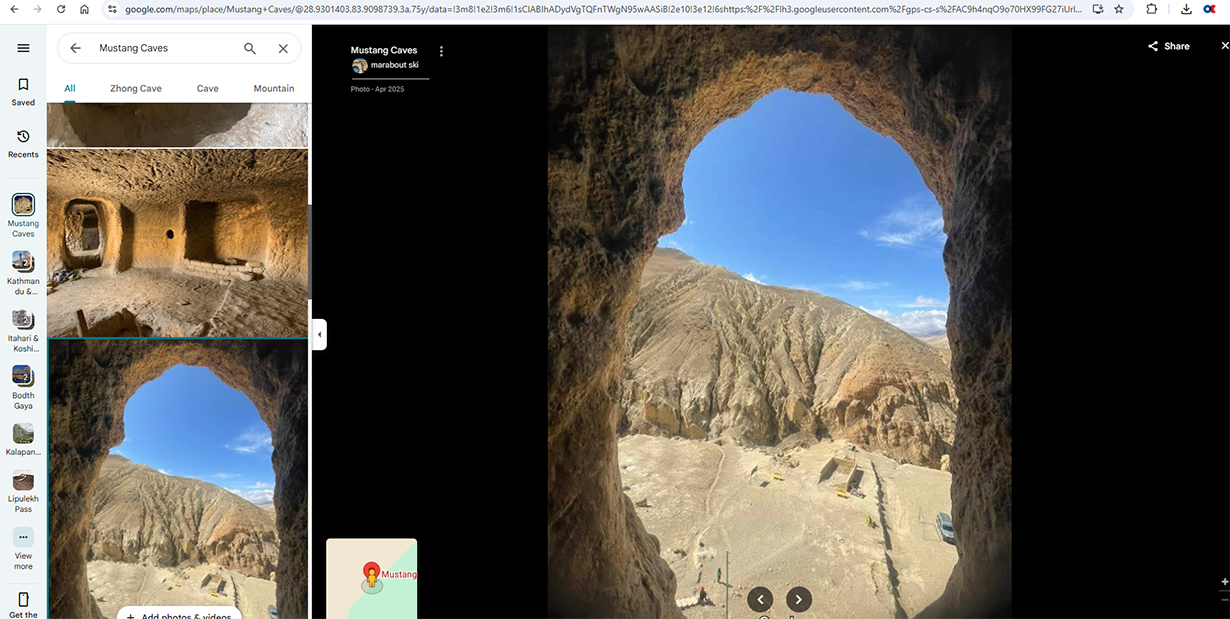
Task: Click the Photo - Apr 2025 date text
Action: [377, 89]
